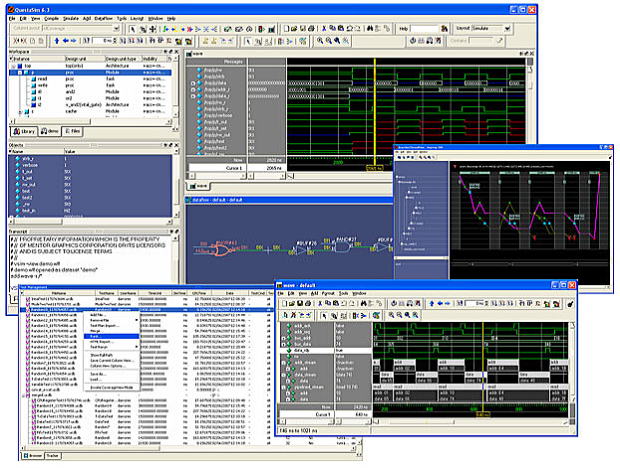
Task: Select the pointer tool in main toolbar top row
Action: [132, 29]
